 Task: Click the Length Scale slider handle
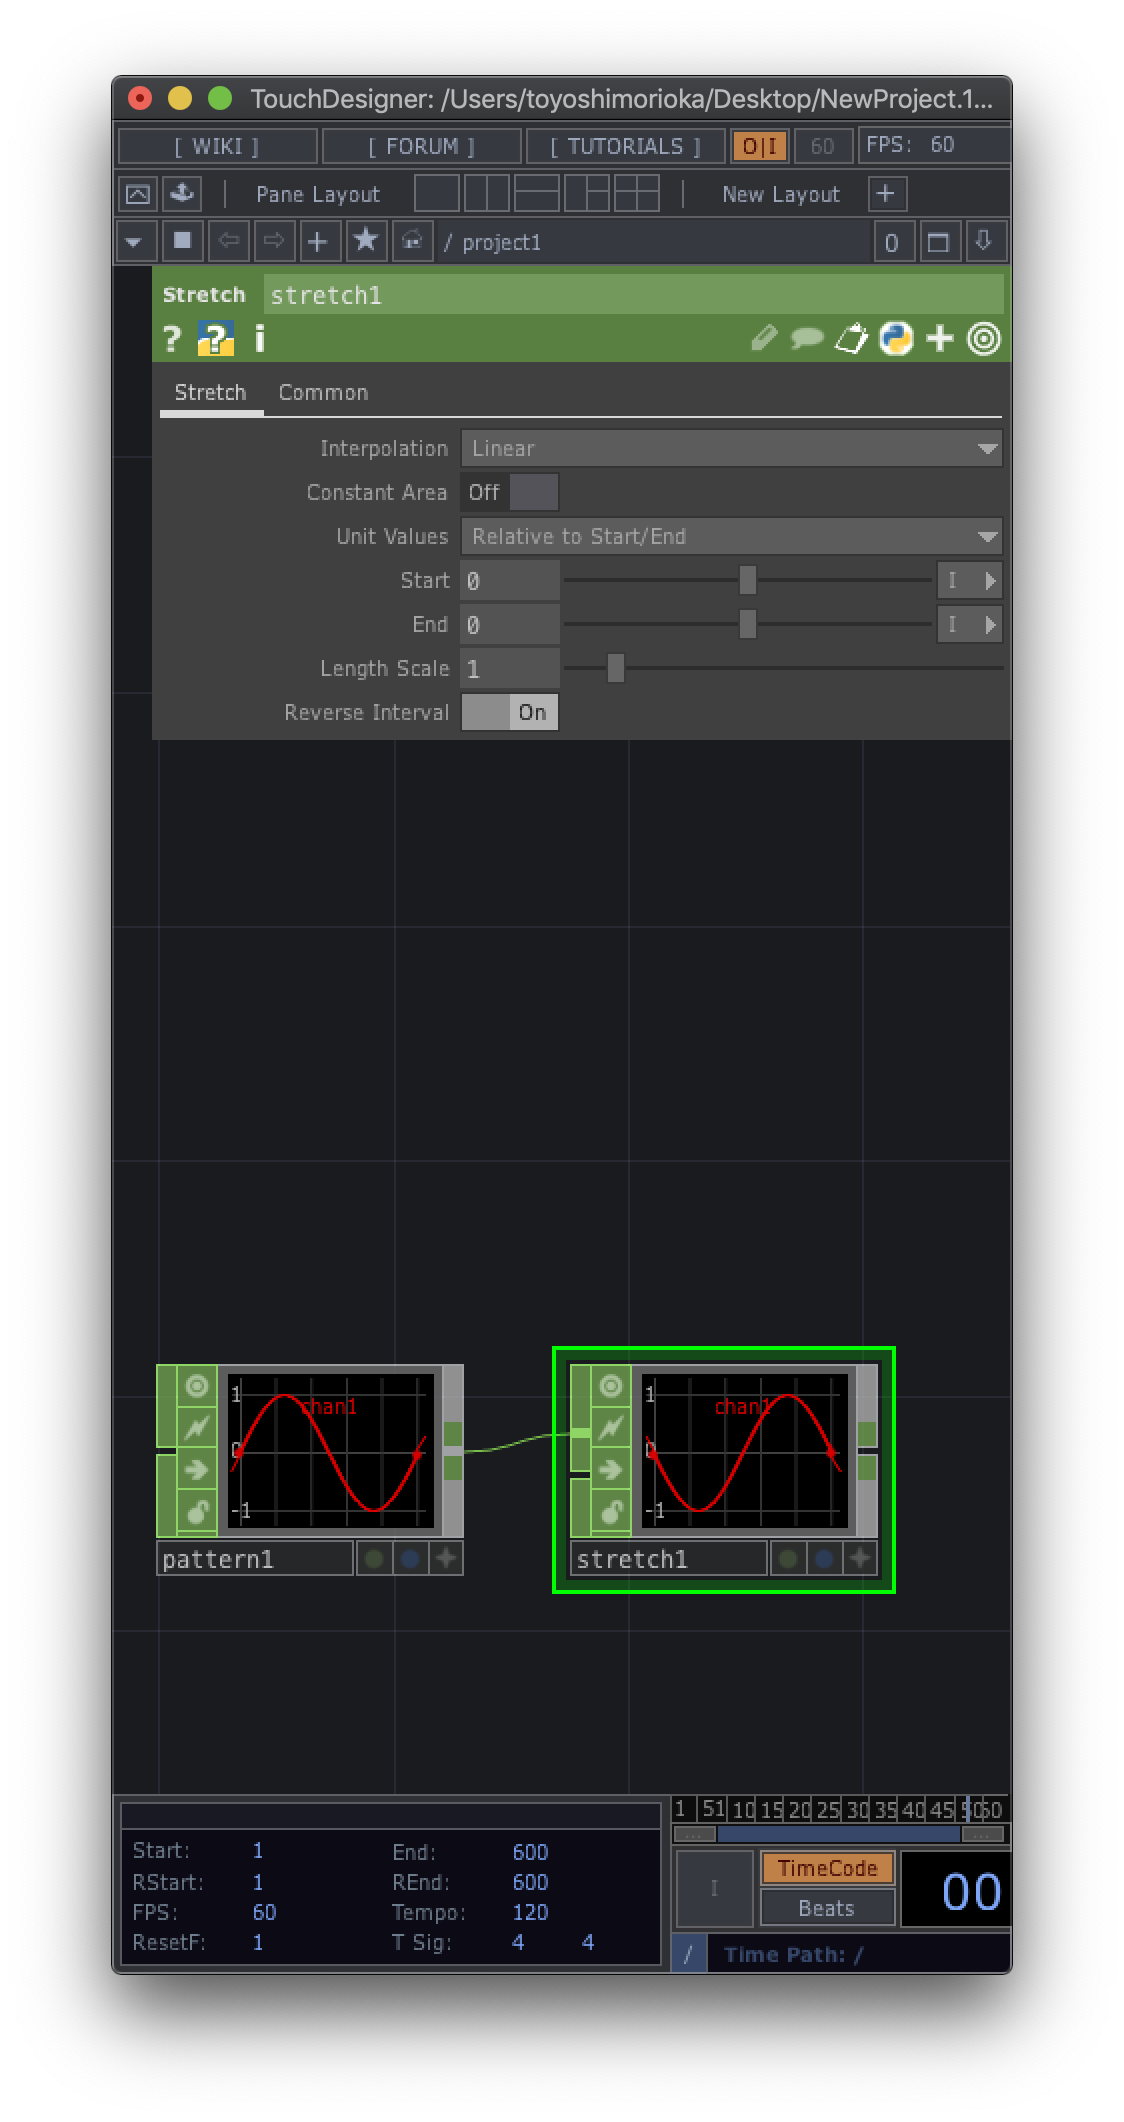point(616,668)
